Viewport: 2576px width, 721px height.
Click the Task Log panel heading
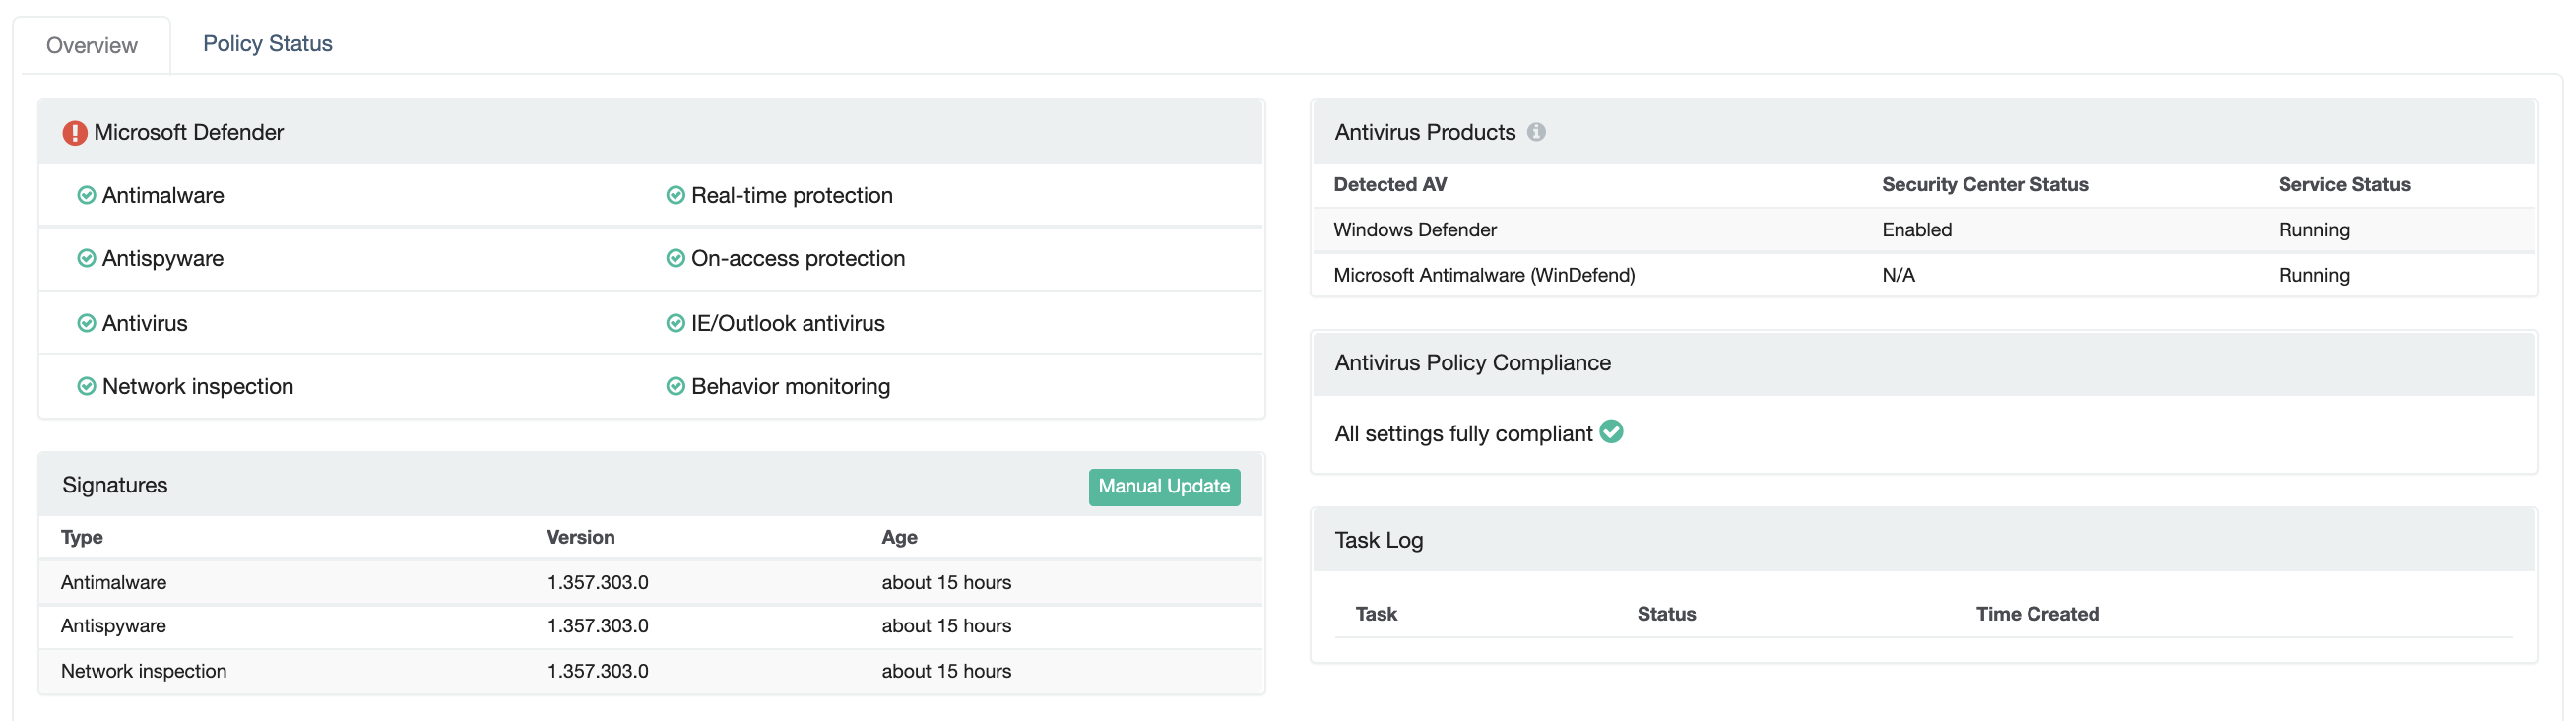point(1379,540)
